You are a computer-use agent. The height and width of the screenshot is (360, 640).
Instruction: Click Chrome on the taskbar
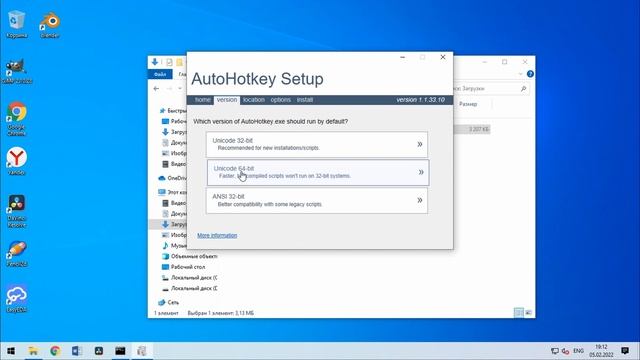pyautogui.click(x=55, y=351)
